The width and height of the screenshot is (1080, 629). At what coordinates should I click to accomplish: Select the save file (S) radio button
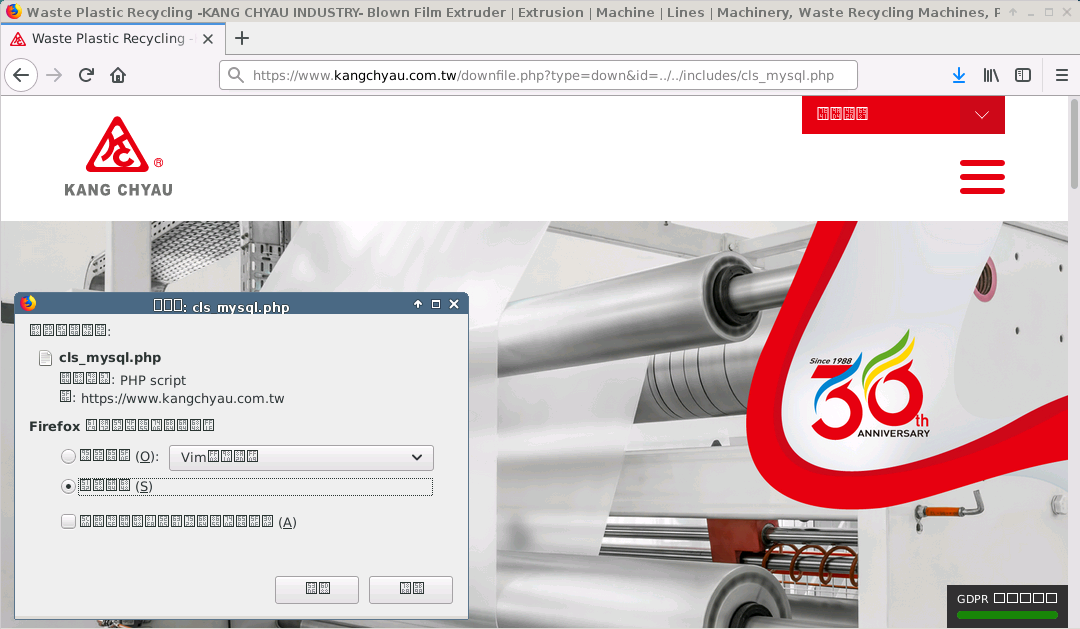tap(68, 486)
